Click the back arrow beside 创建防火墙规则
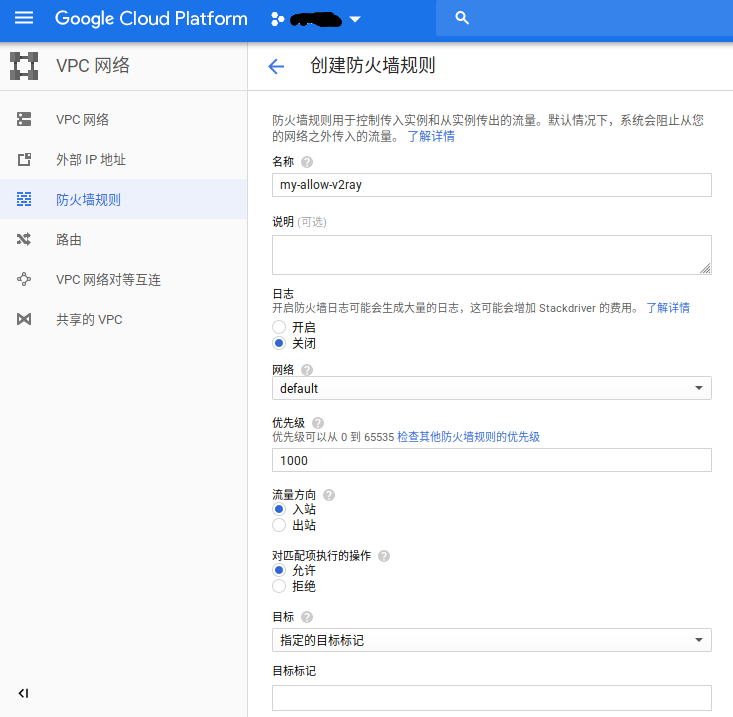The image size is (733, 717). (276, 67)
